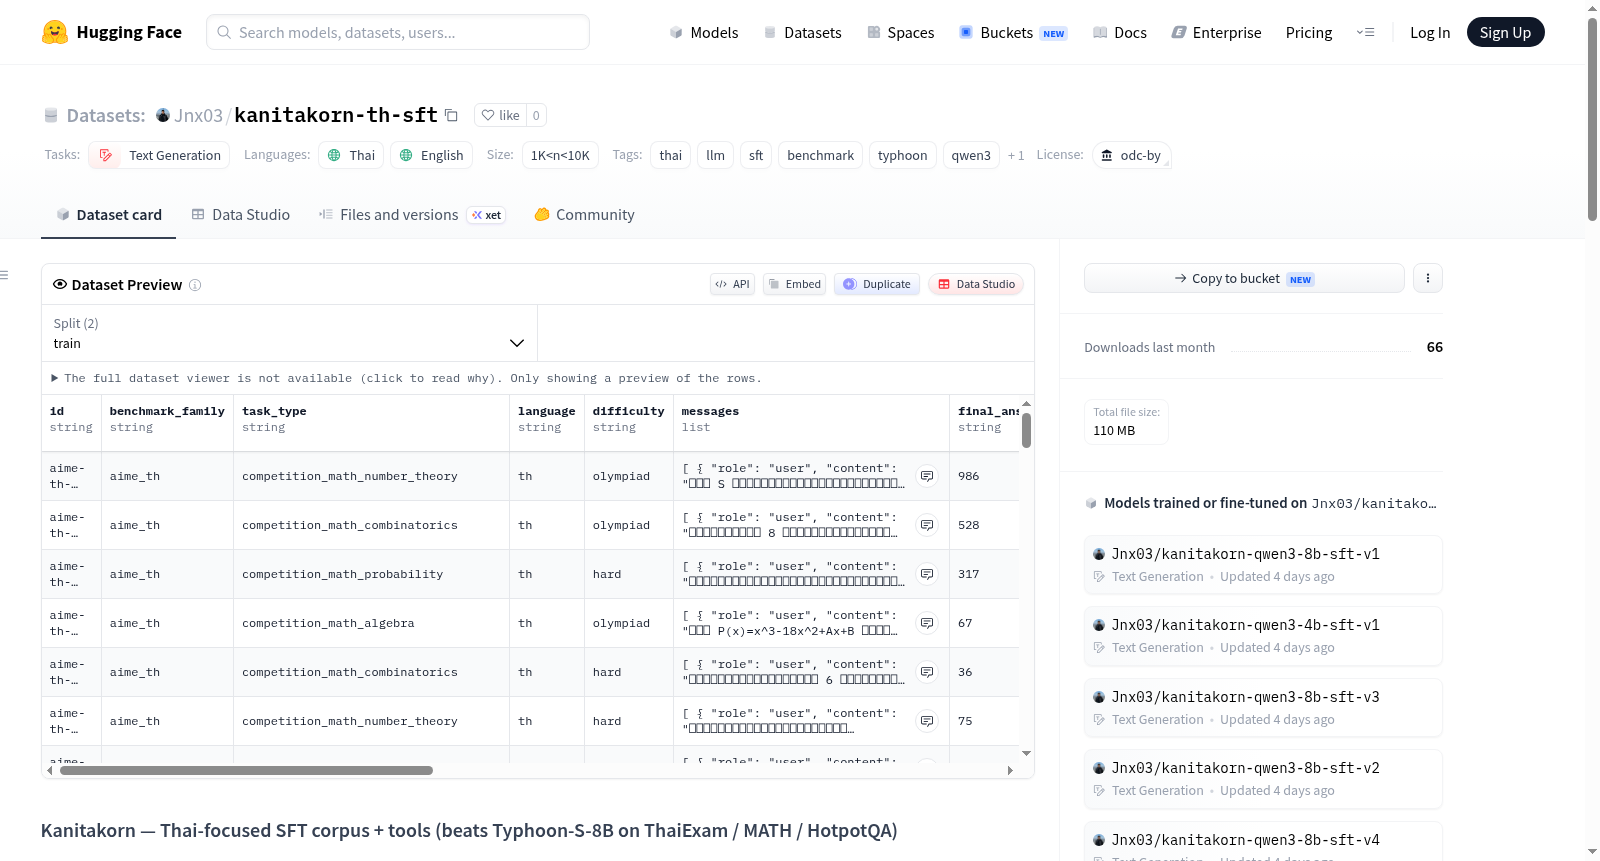This screenshot has height=861, width=1600.
Task: Go to the Community tab
Action: (584, 214)
